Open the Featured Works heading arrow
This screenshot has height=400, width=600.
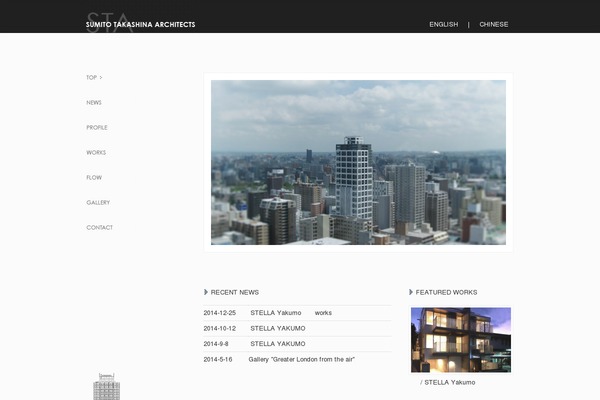[x=411, y=292]
